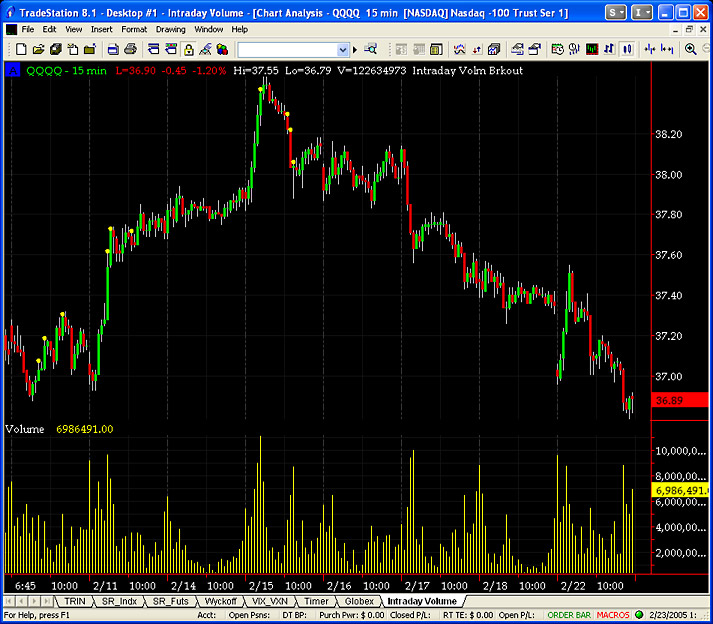
Task: Click the I button in the title bar
Action: pyautogui.click(x=642, y=13)
